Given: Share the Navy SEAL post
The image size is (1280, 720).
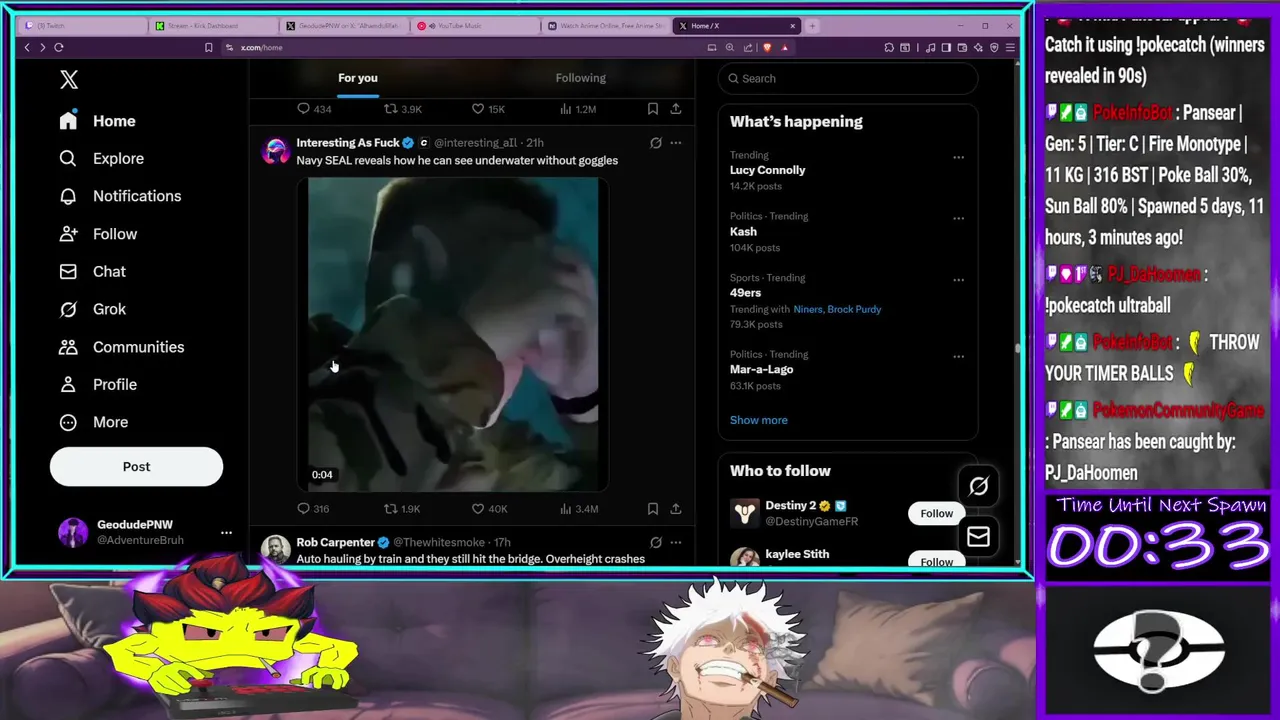Looking at the screenshot, I should tap(676, 508).
